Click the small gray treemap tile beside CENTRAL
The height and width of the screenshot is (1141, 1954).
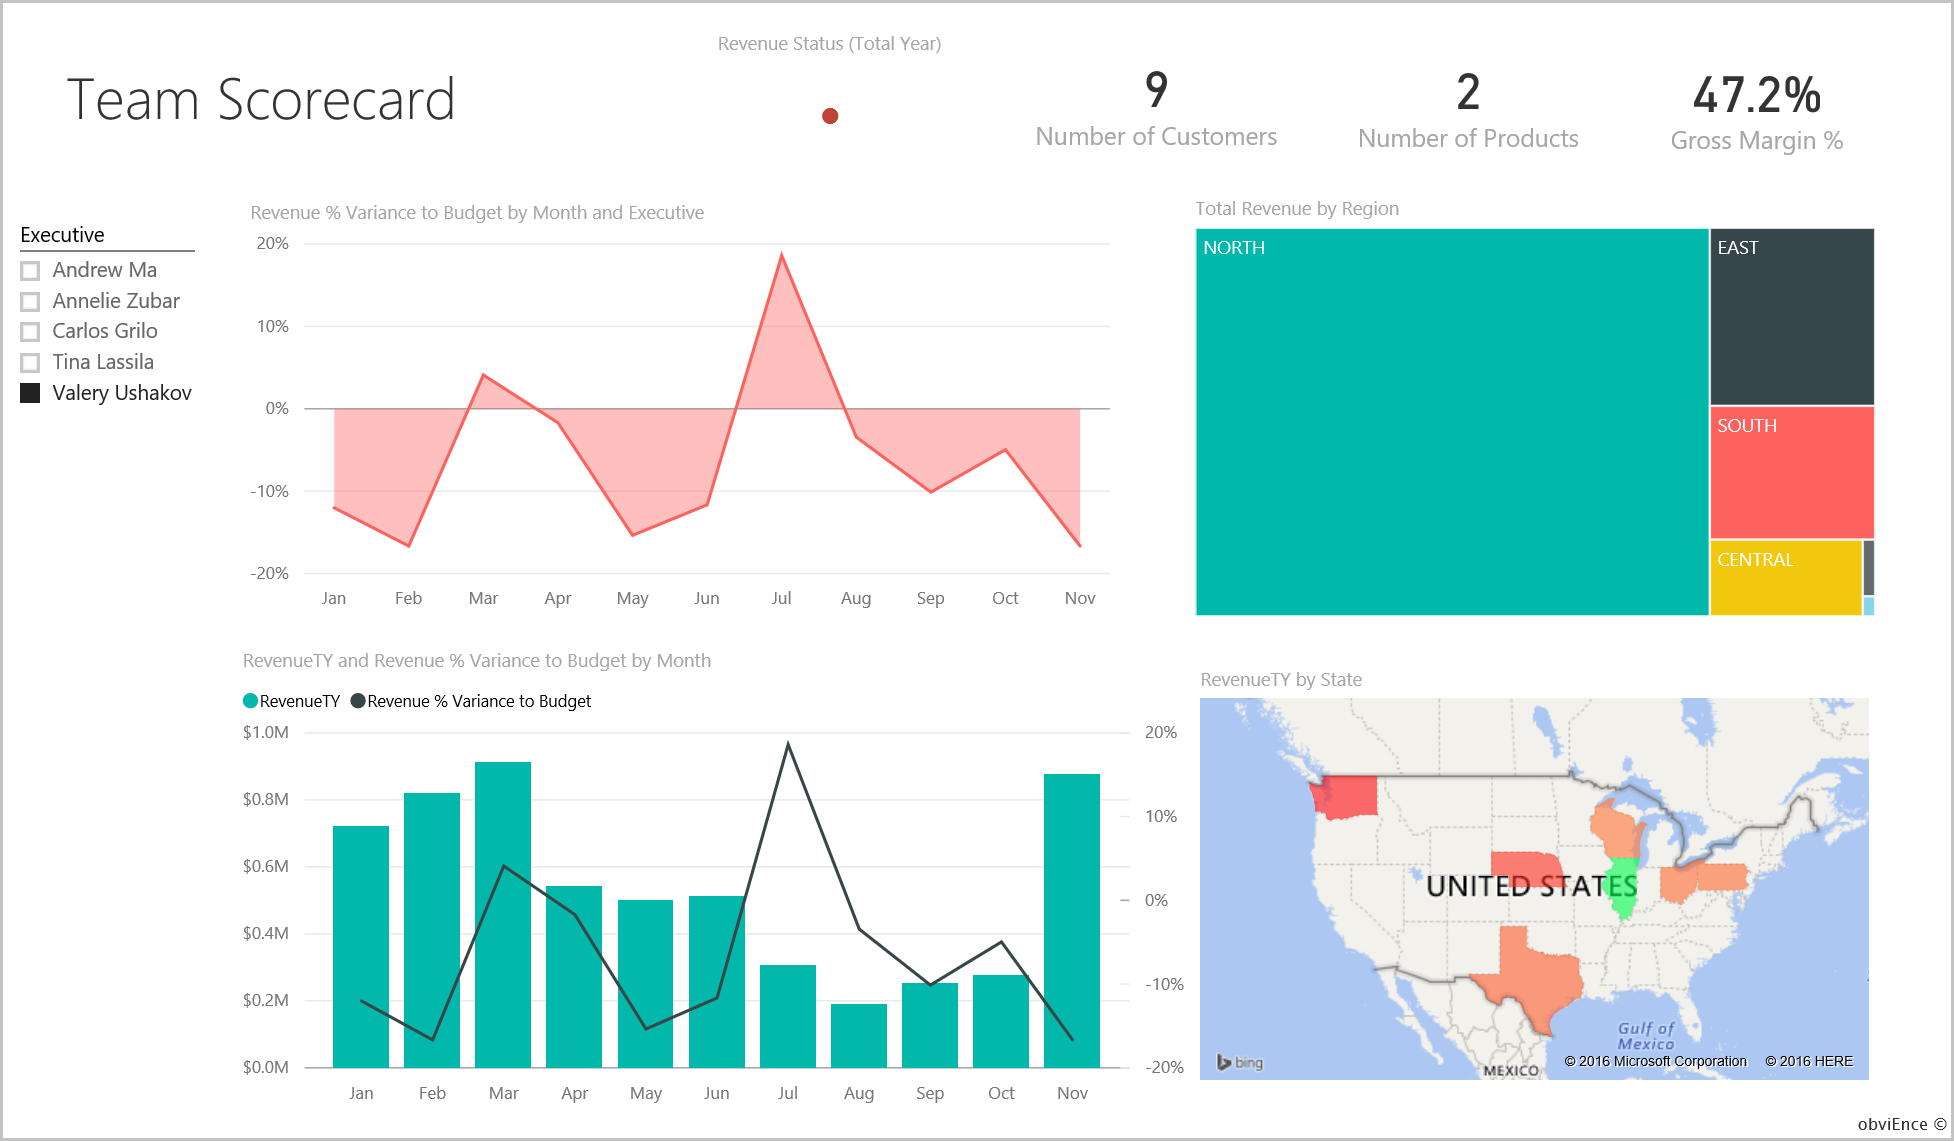point(1869,568)
